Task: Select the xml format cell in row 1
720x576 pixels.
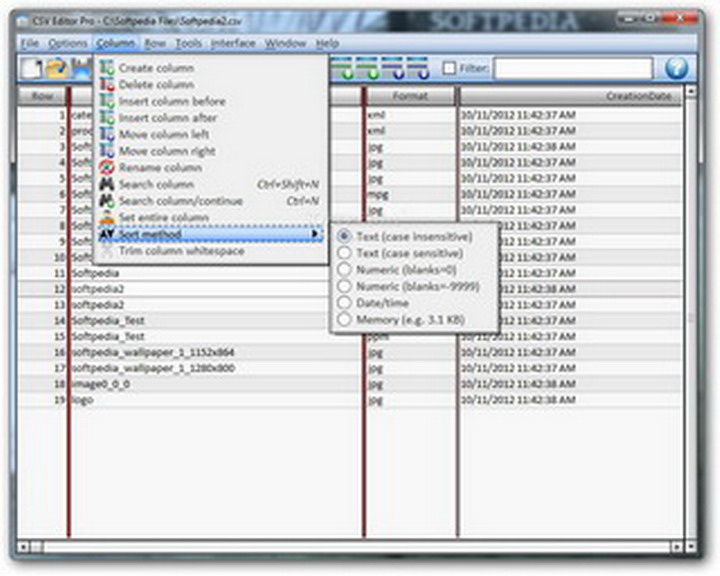Action: click(411, 115)
